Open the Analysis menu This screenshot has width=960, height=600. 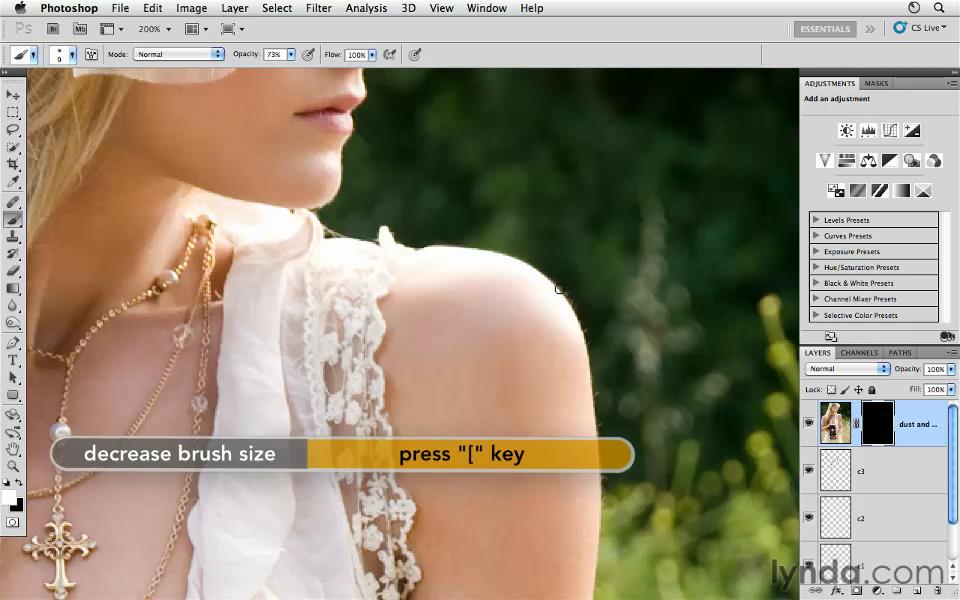tap(366, 8)
